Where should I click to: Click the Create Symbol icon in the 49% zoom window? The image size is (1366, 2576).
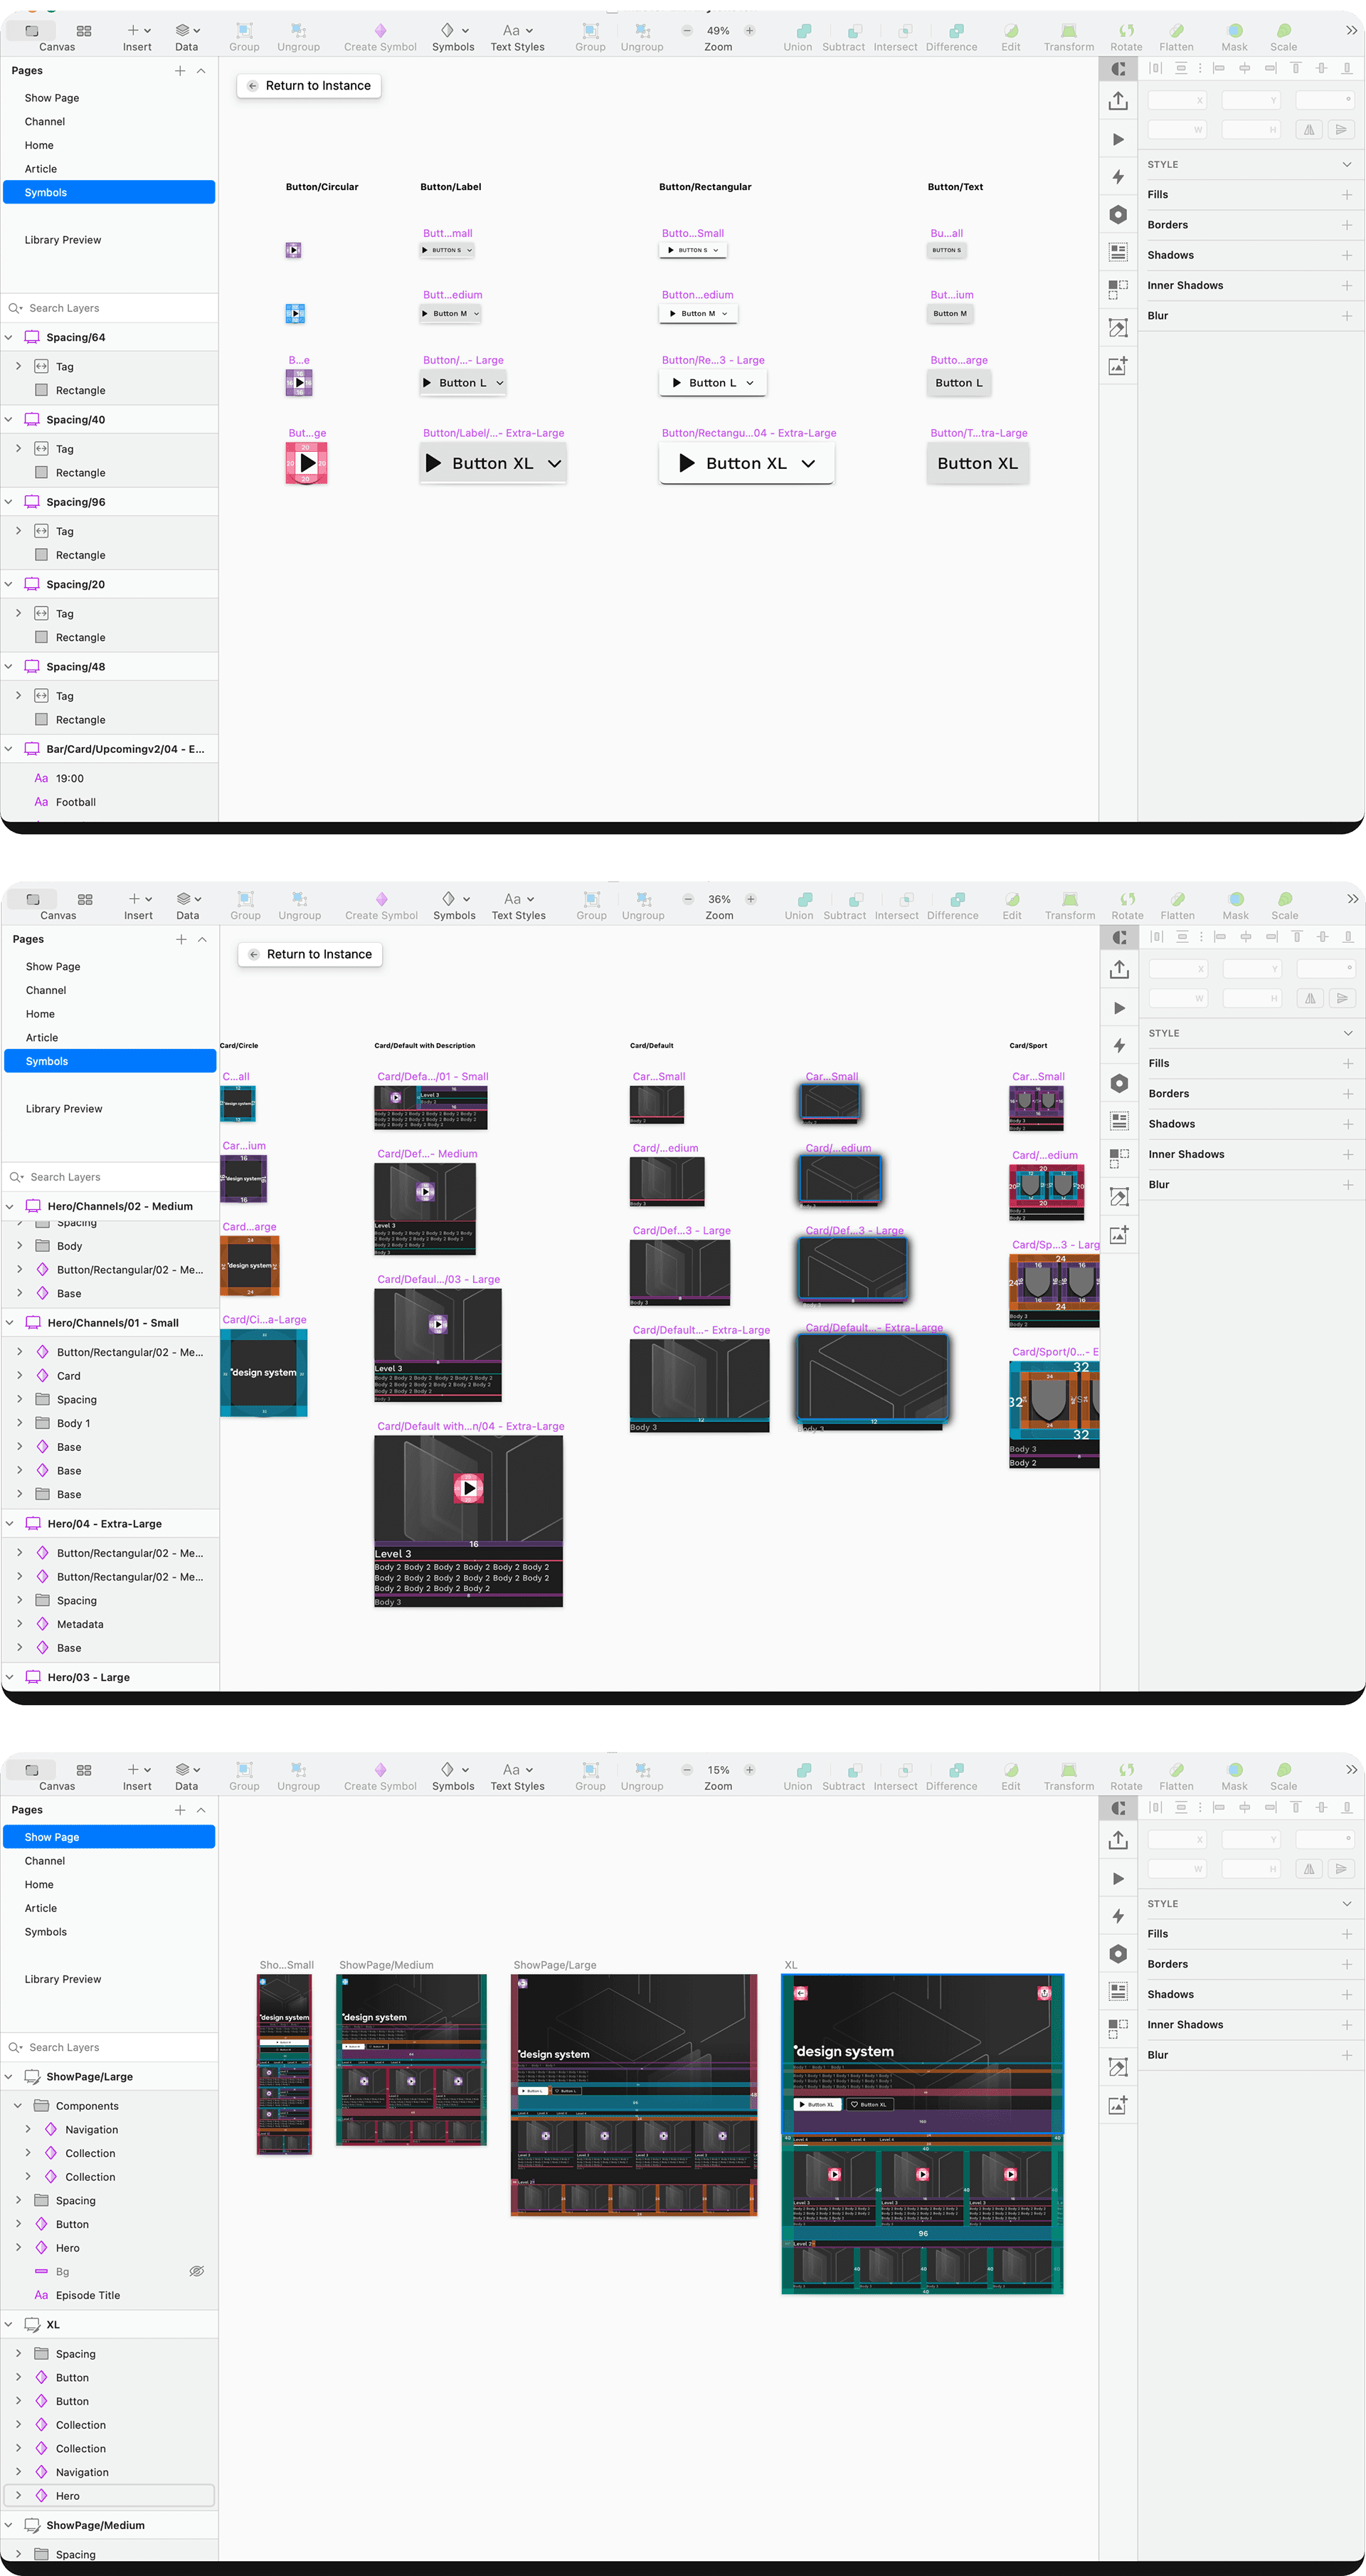coord(380,30)
